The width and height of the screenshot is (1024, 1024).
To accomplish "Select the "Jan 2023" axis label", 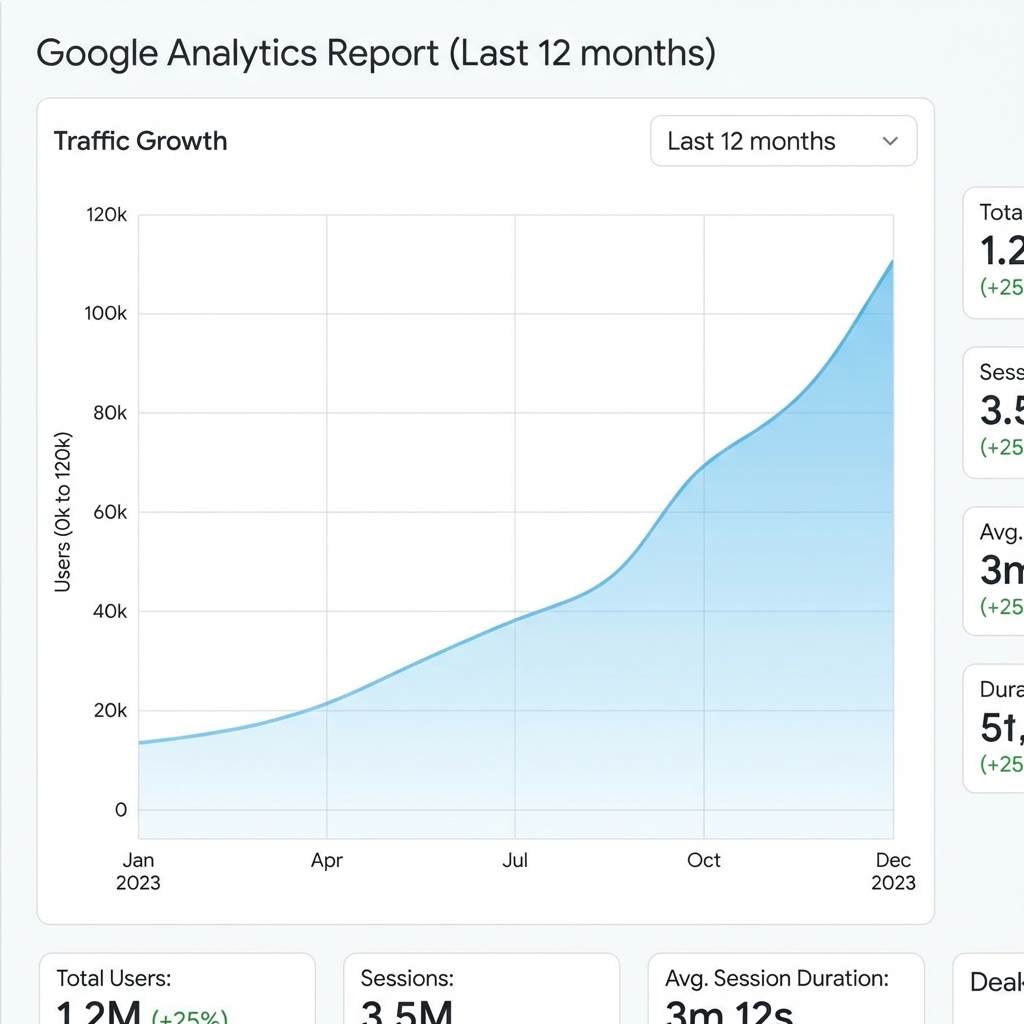I will [x=139, y=871].
